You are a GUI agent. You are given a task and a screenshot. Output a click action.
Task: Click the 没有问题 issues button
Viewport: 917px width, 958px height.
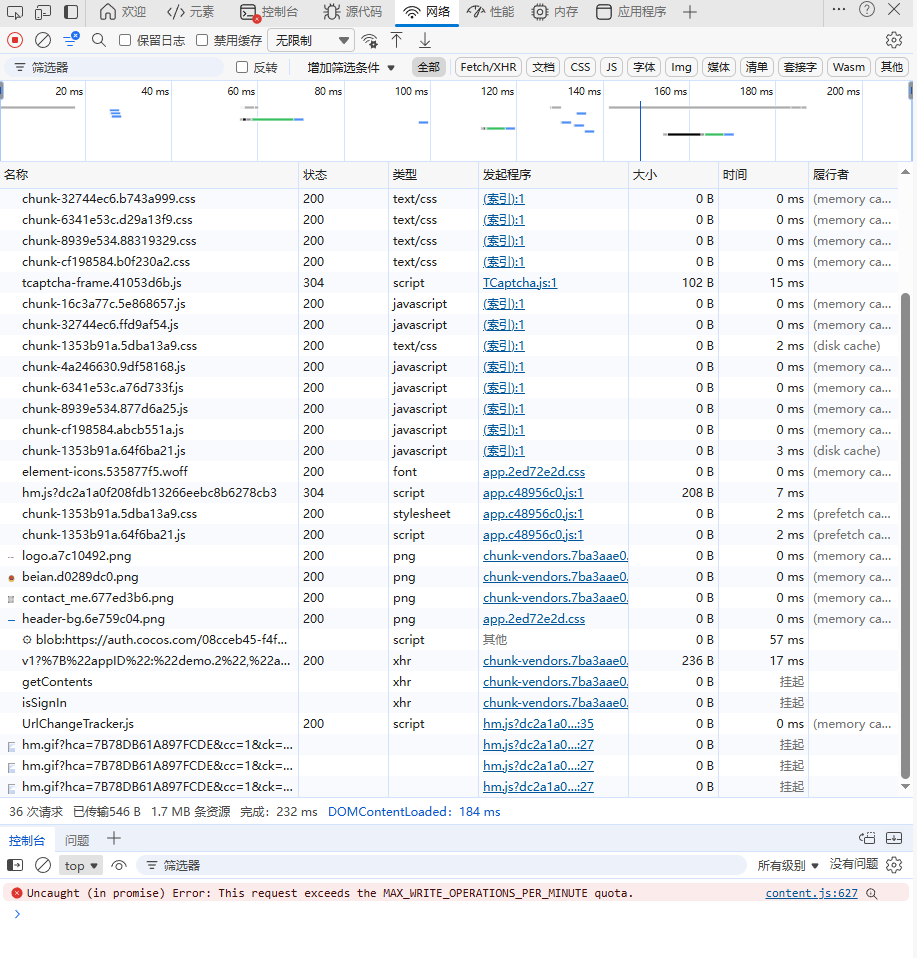853,864
